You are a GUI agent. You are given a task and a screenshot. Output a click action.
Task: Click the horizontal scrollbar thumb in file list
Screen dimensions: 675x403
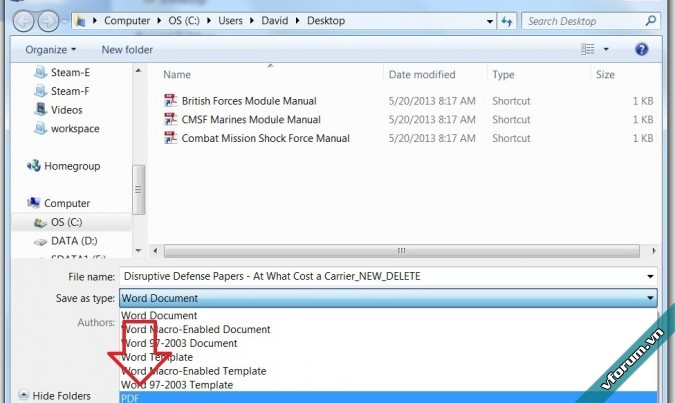[x=402, y=251]
